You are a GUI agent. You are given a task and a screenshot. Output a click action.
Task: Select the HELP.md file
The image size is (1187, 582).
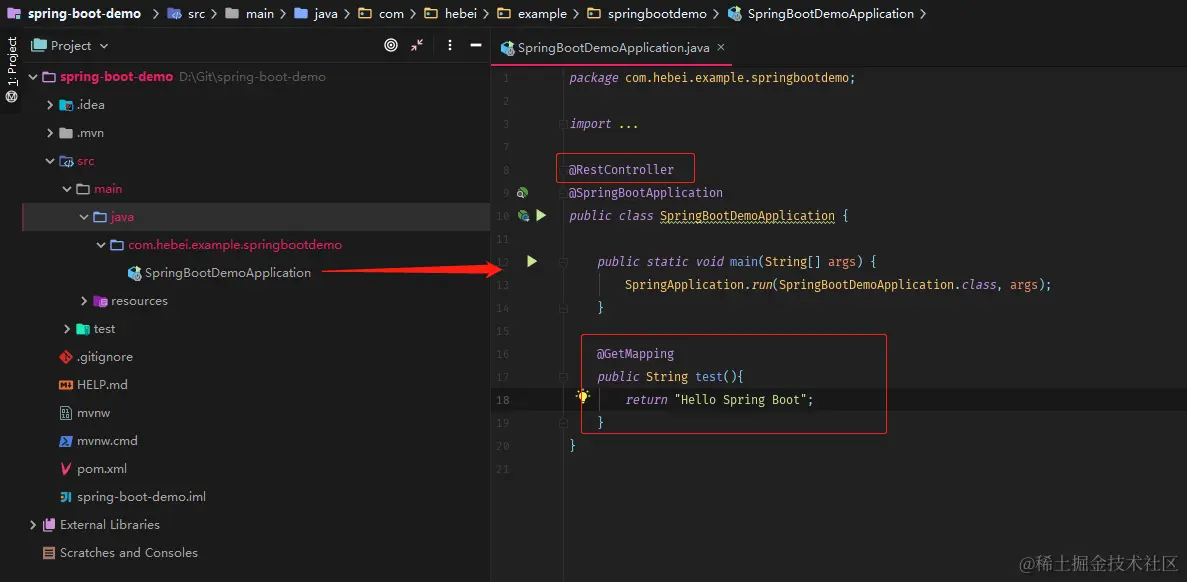102,384
